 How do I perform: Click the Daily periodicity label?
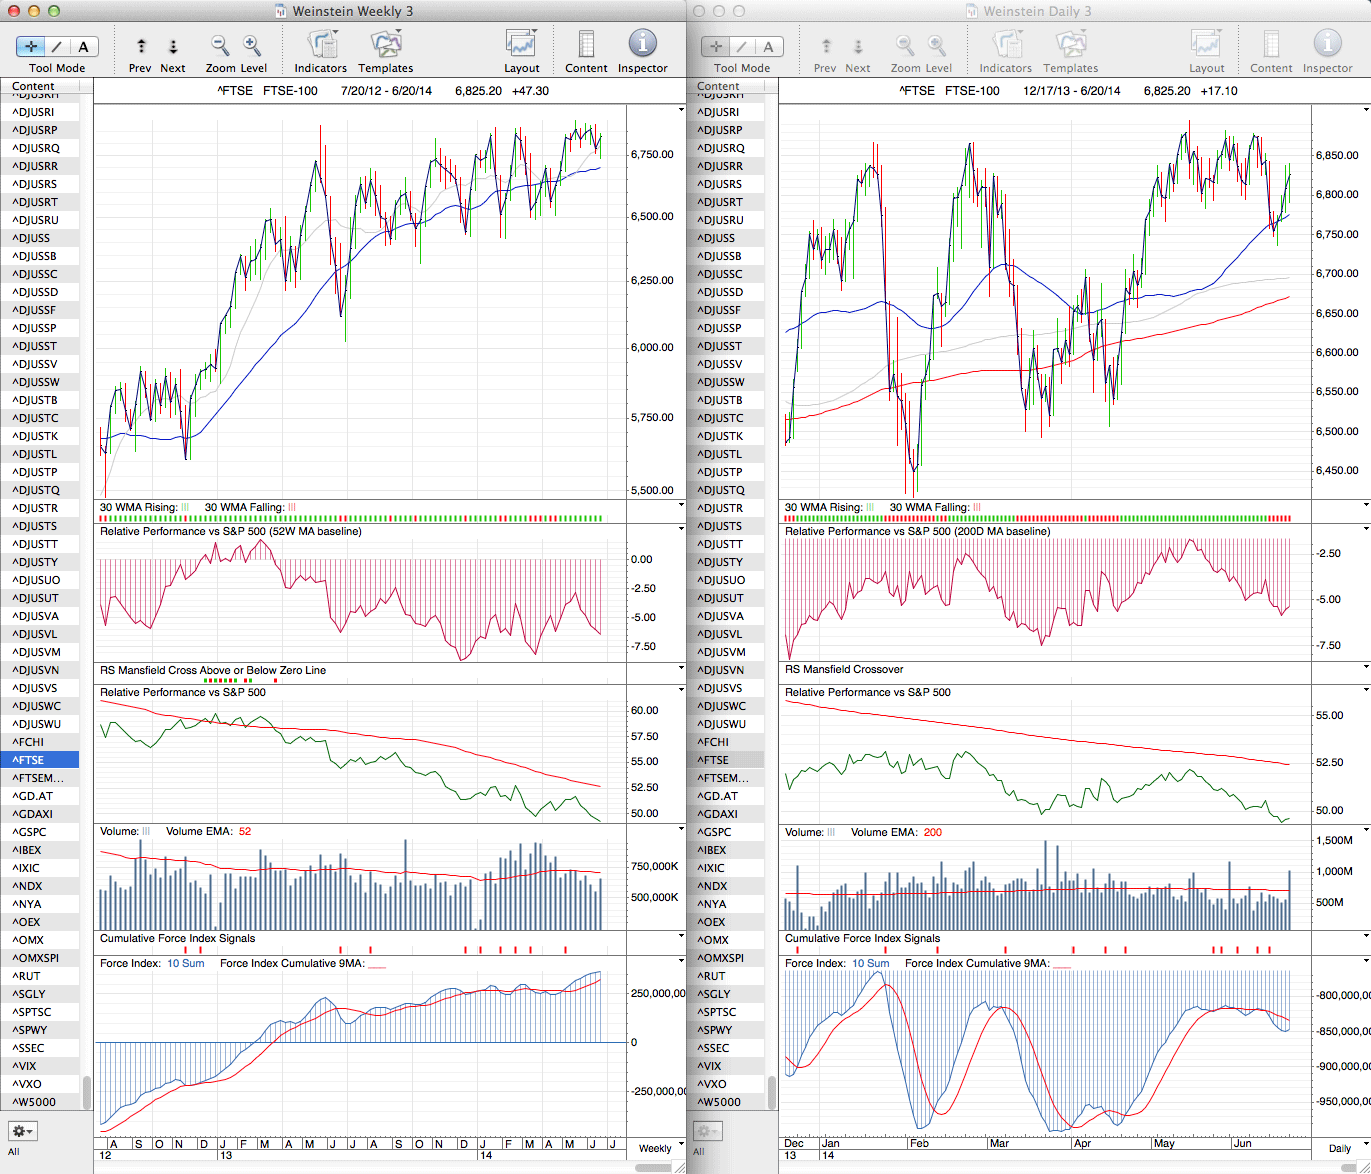click(1341, 1148)
